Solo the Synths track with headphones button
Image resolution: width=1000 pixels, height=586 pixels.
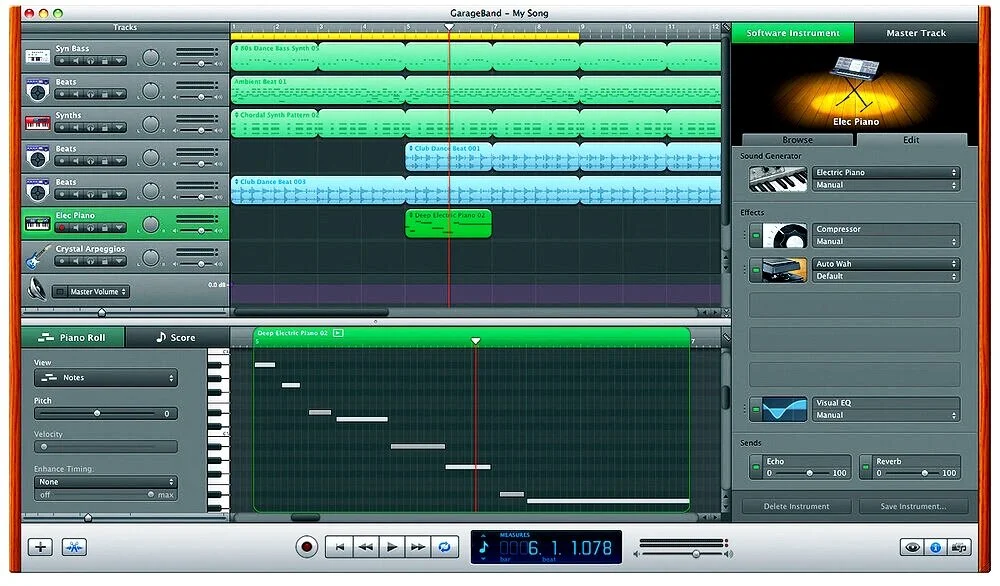91,128
